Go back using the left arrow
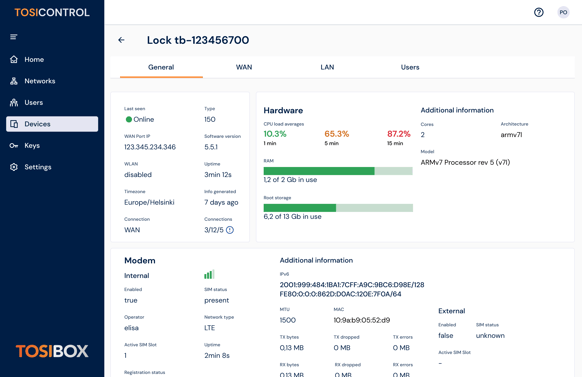Image resolution: width=582 pixels, height=377 pixels. coord(121,40)
